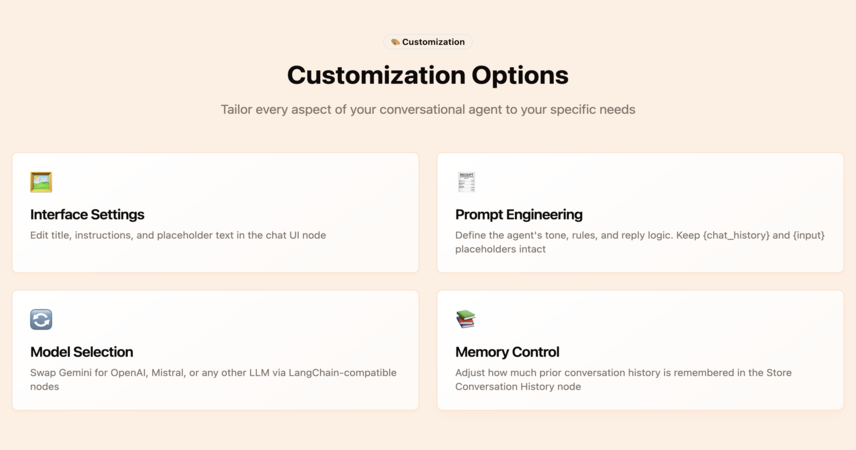Click the Customization Options main title
Image resolution: width=856 pixels, height=450 pixels.
pyautogui.click(x=428, y=75)
